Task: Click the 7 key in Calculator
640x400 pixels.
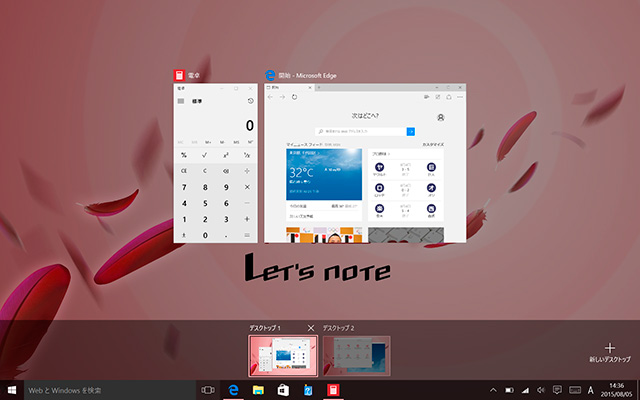Action: pos(184,187)
